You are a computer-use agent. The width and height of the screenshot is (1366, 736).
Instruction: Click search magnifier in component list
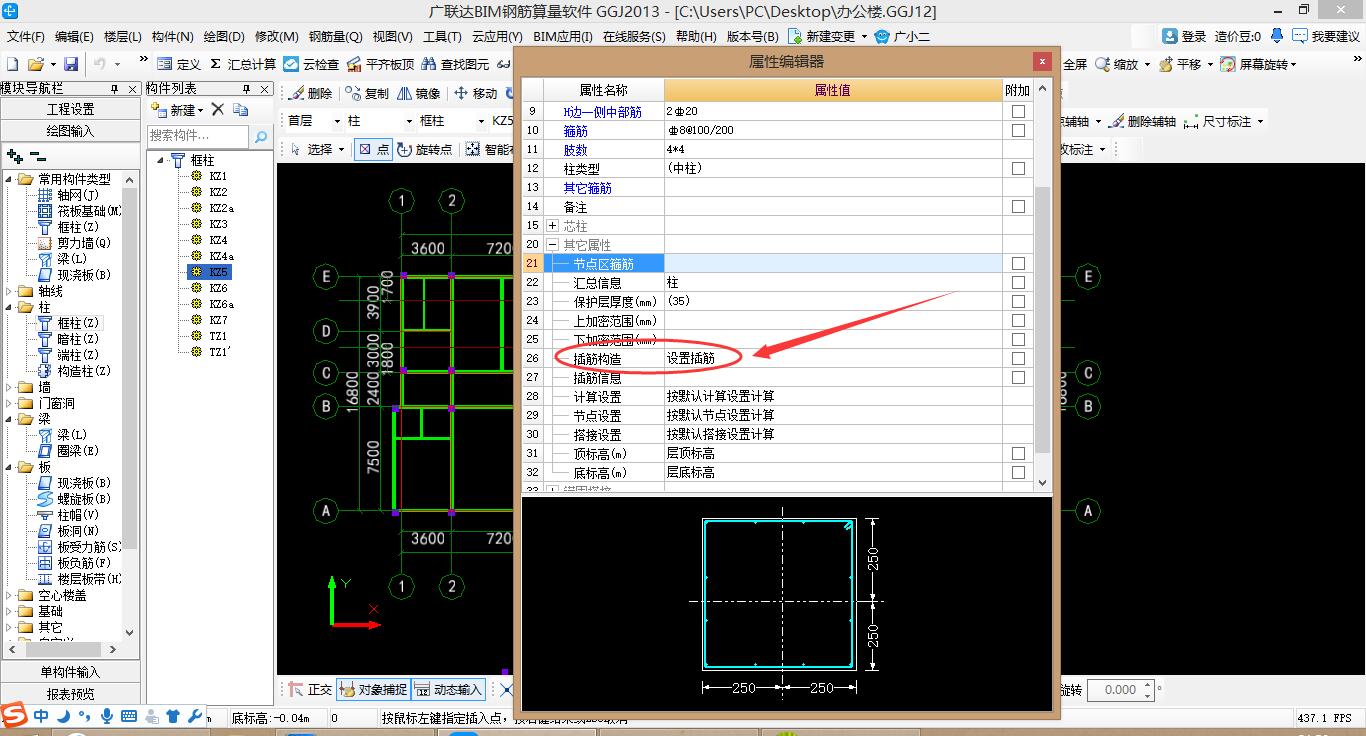pyautogui.click(x=260, y=136)
